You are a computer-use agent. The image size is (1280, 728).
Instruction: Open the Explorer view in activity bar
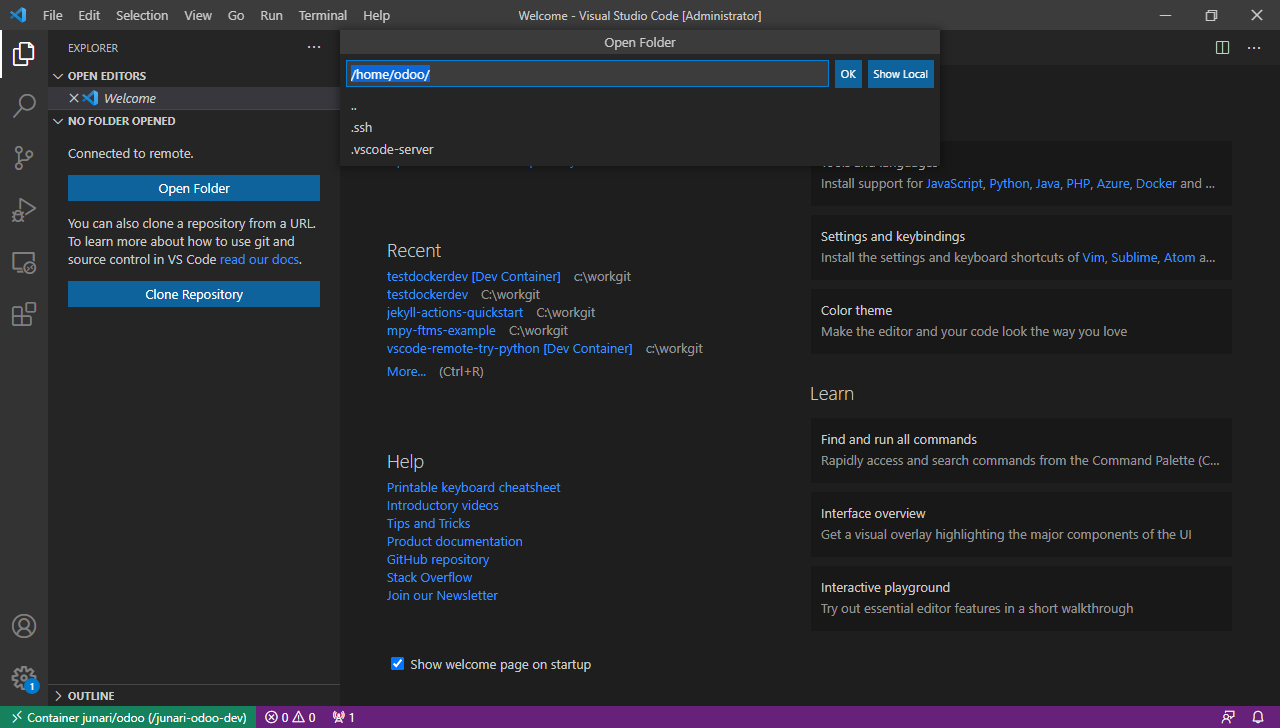24,54
